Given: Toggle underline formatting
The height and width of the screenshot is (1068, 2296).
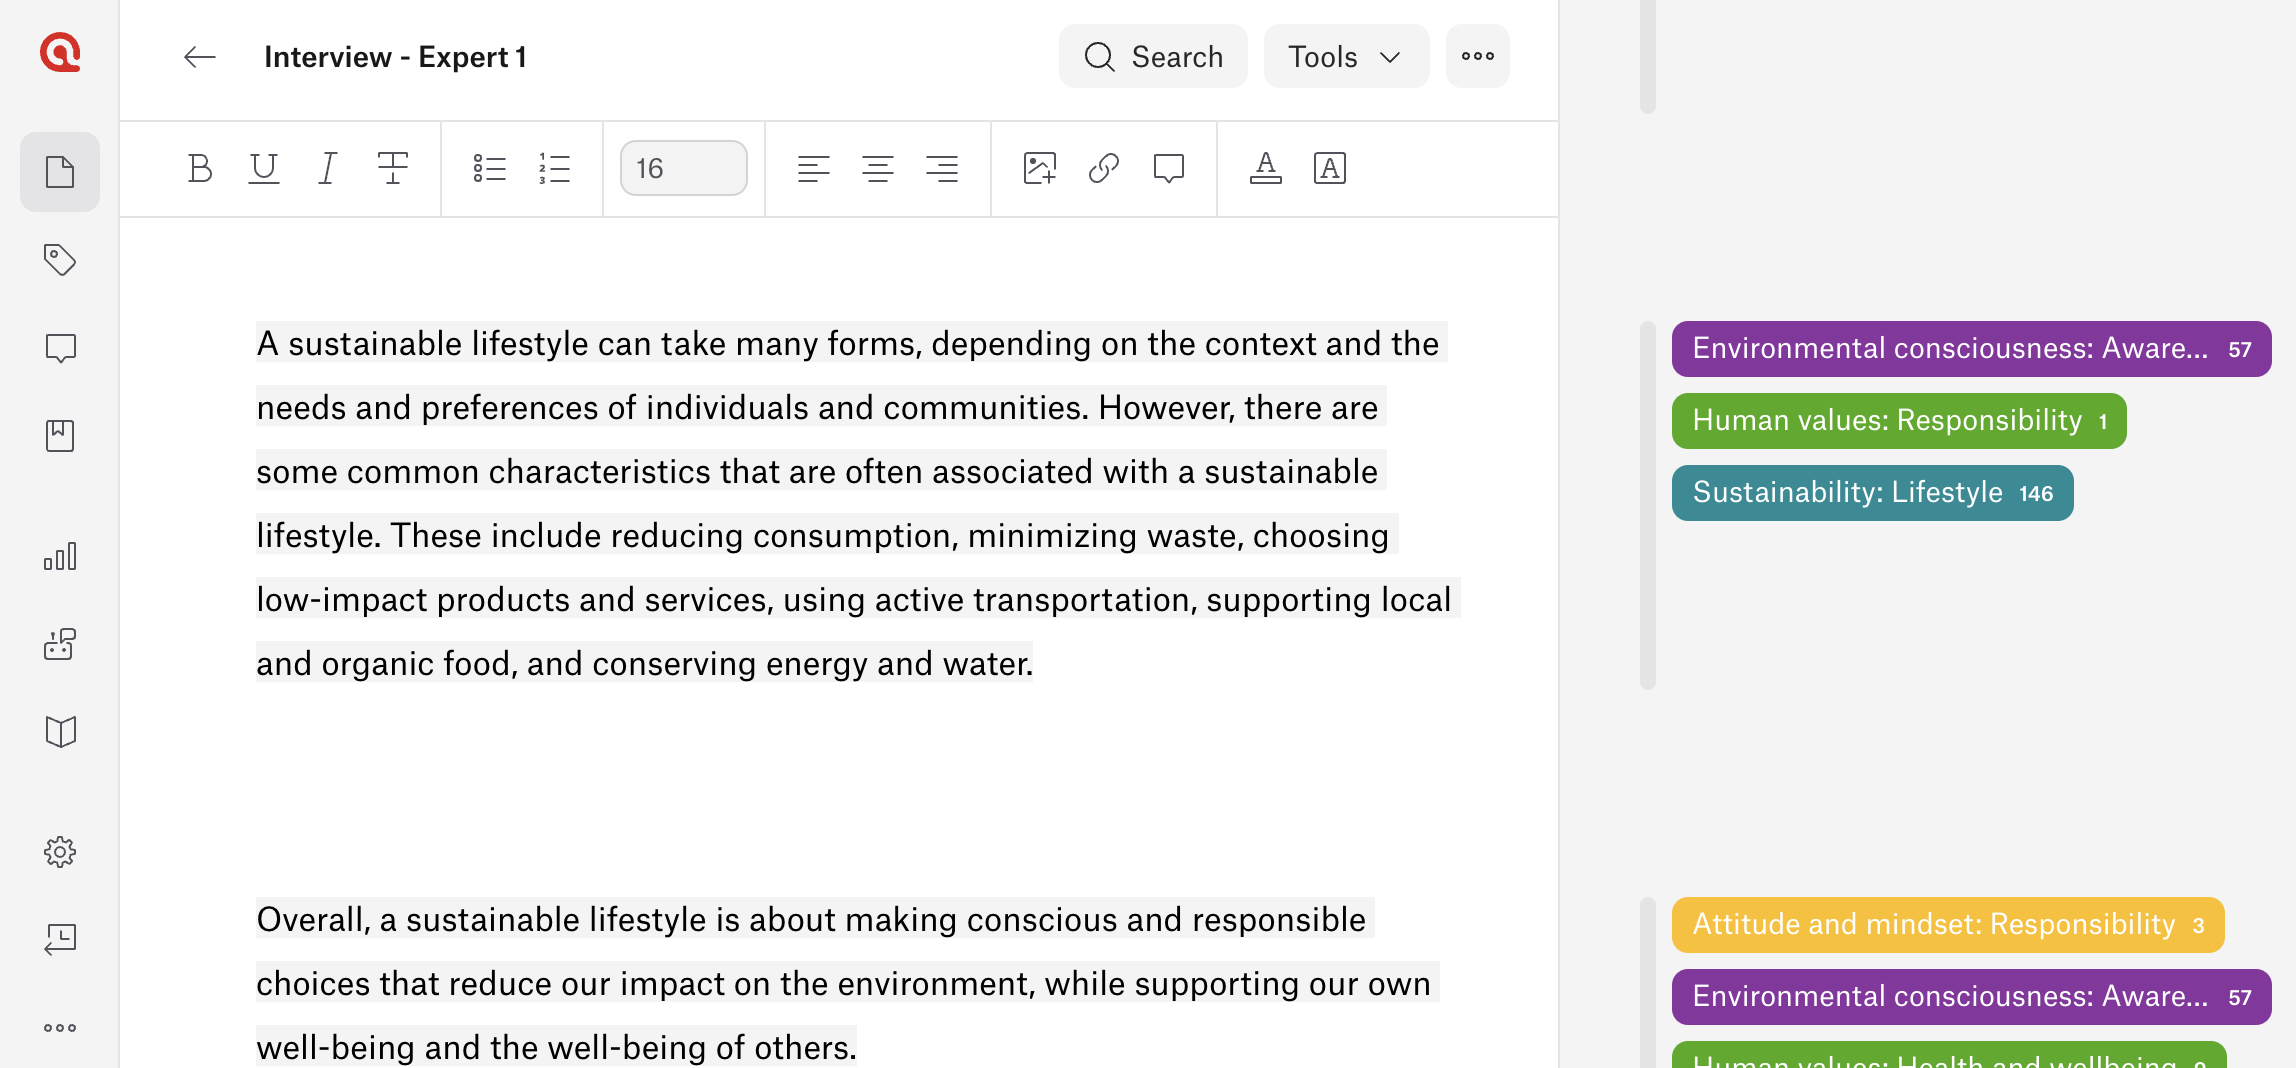Looking at the screenshot, I should pos(264,168).
